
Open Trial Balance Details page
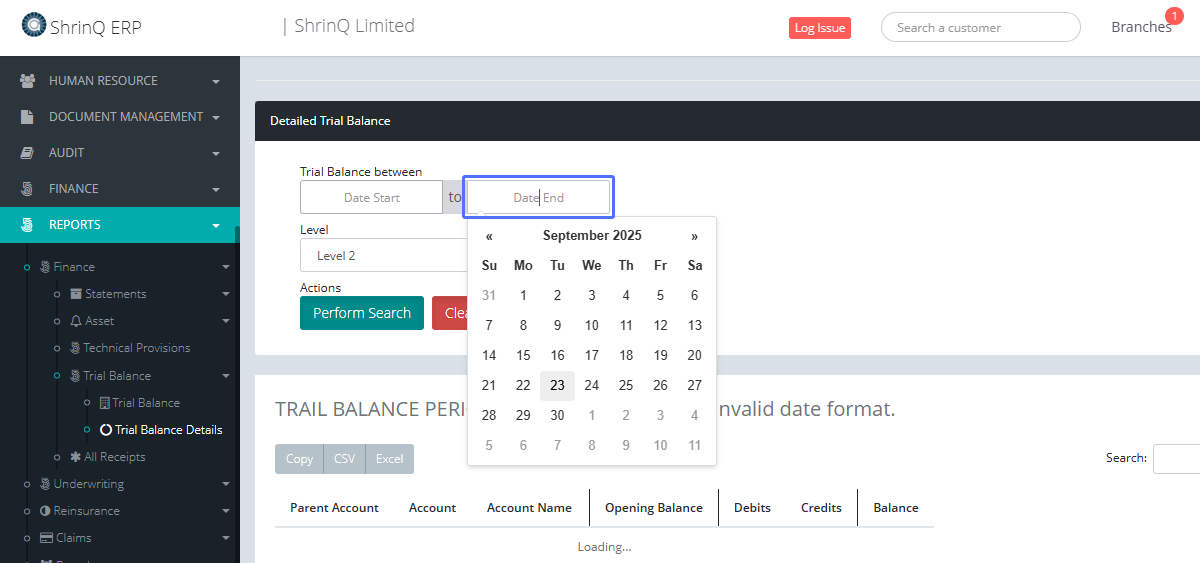(168, 430)
